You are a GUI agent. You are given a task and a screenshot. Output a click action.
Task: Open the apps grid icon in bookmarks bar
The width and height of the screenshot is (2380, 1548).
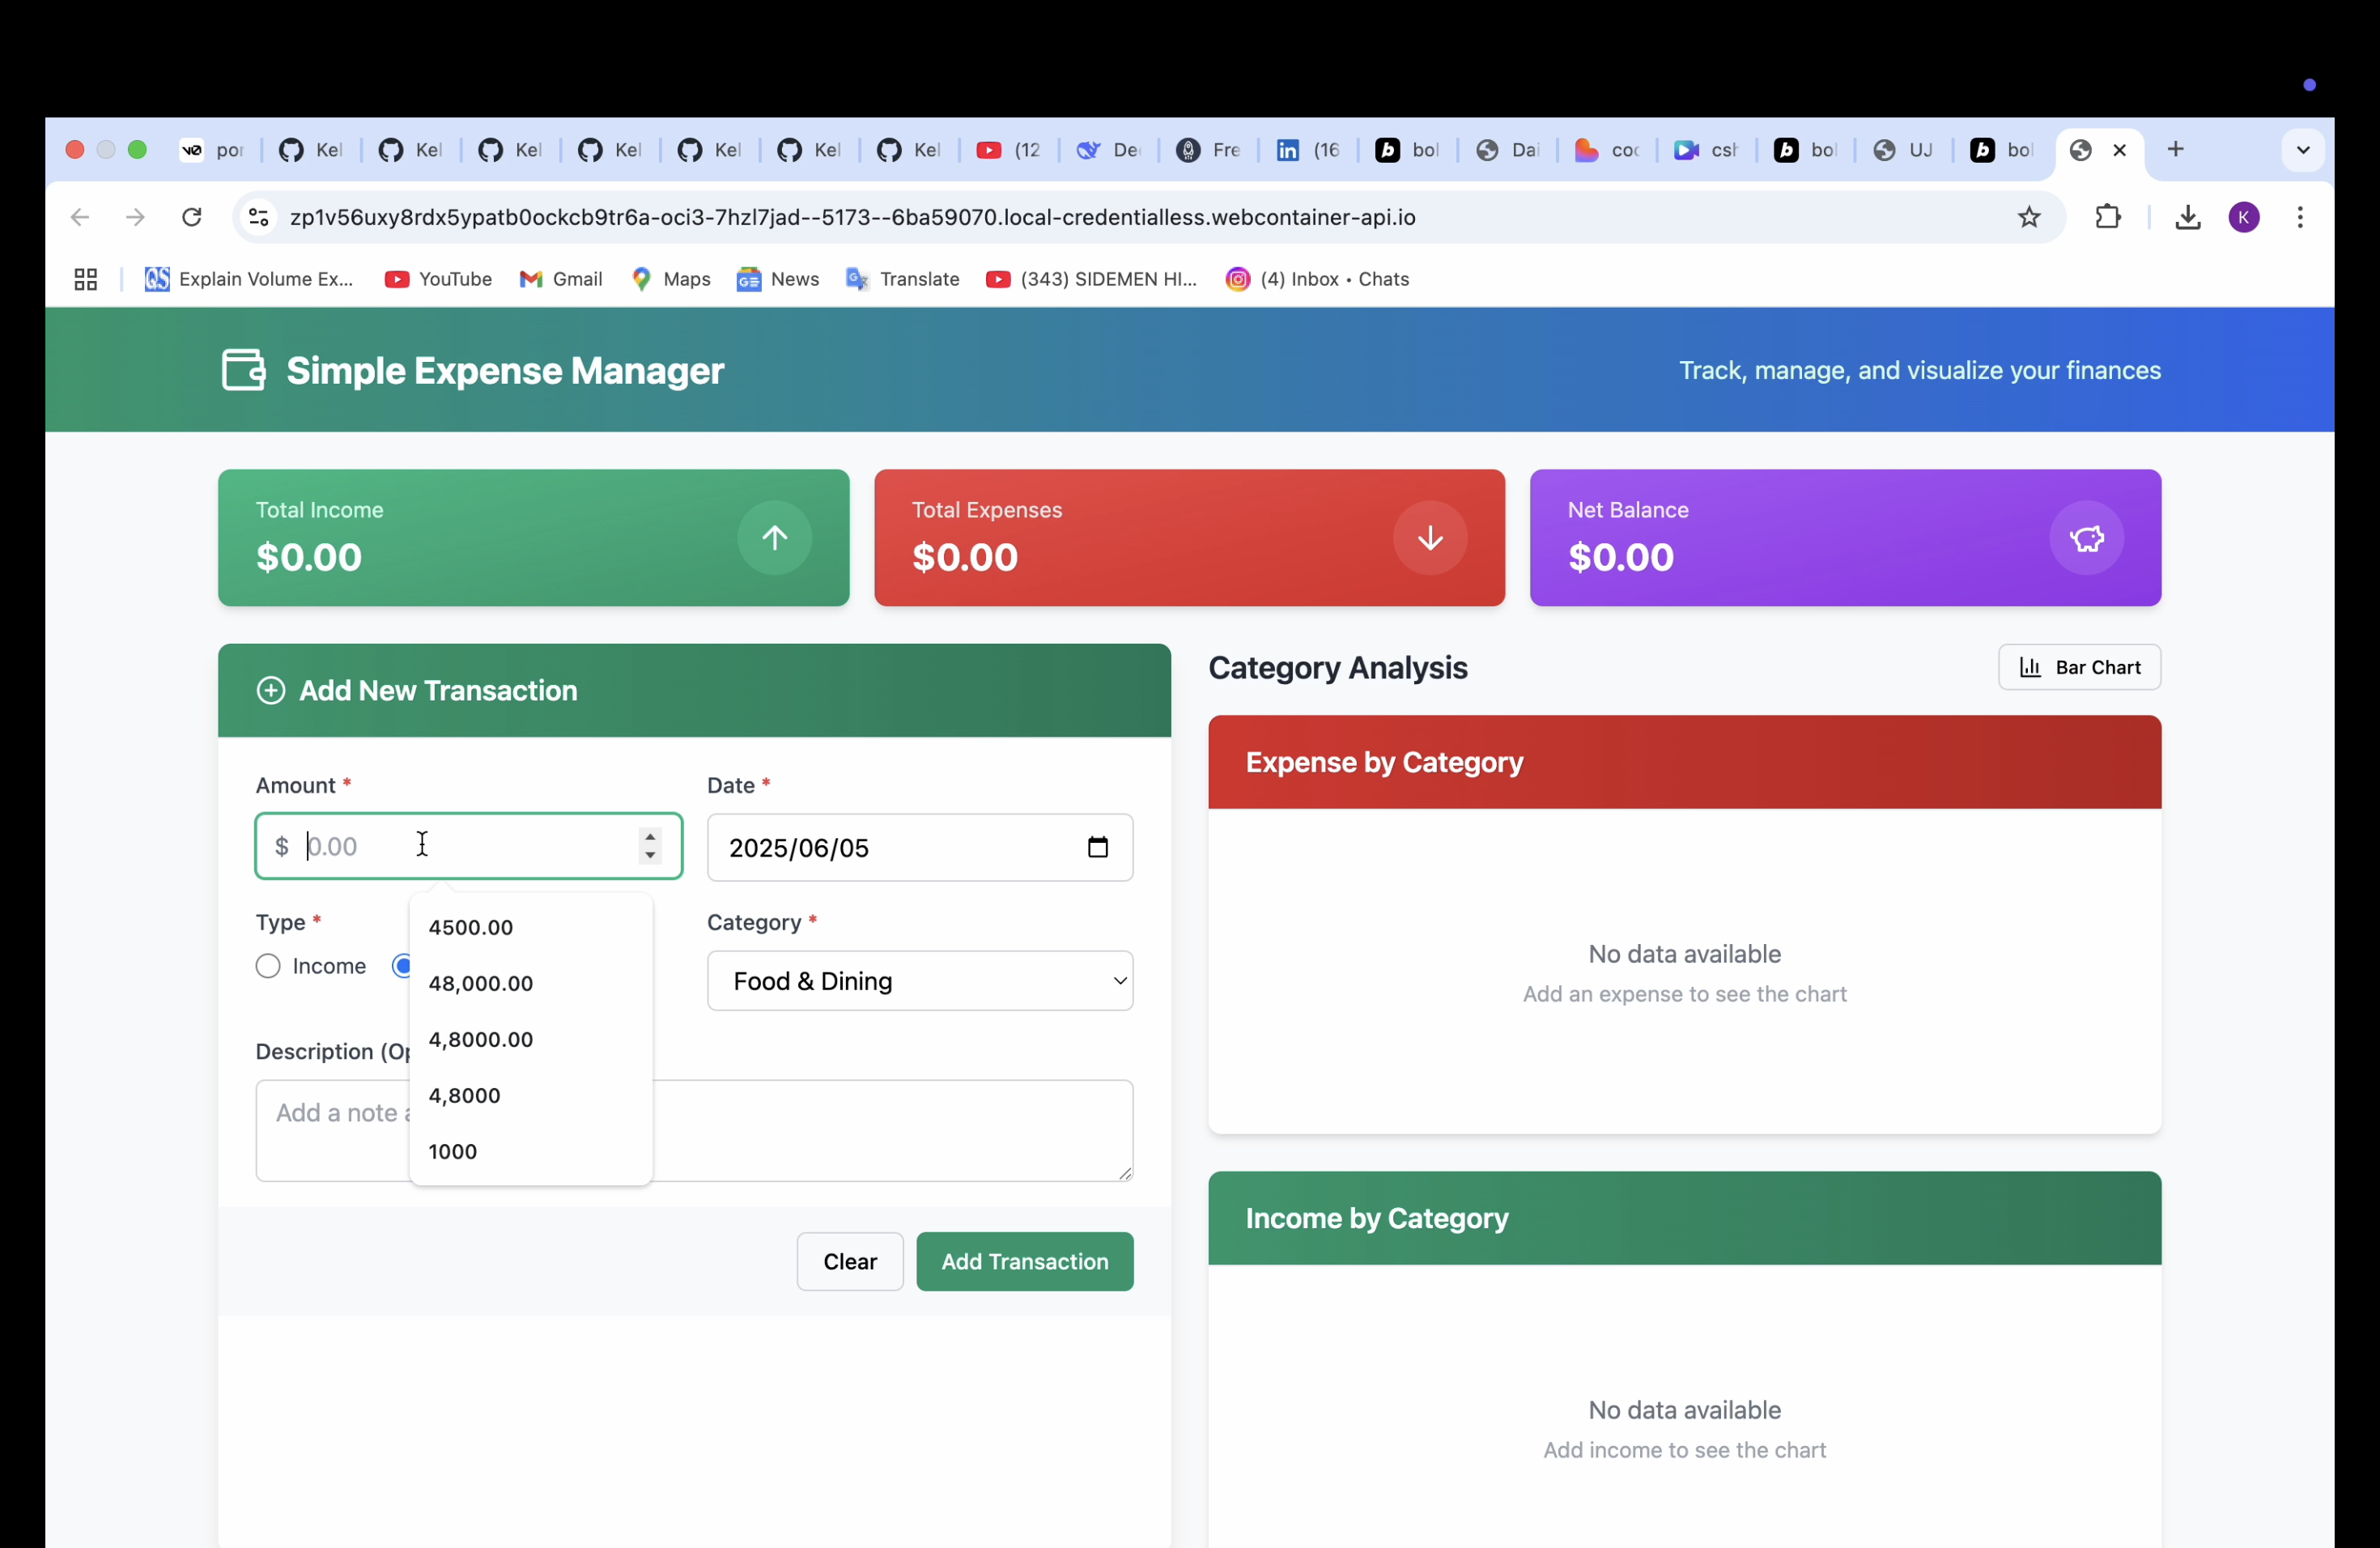click(86, 279)
